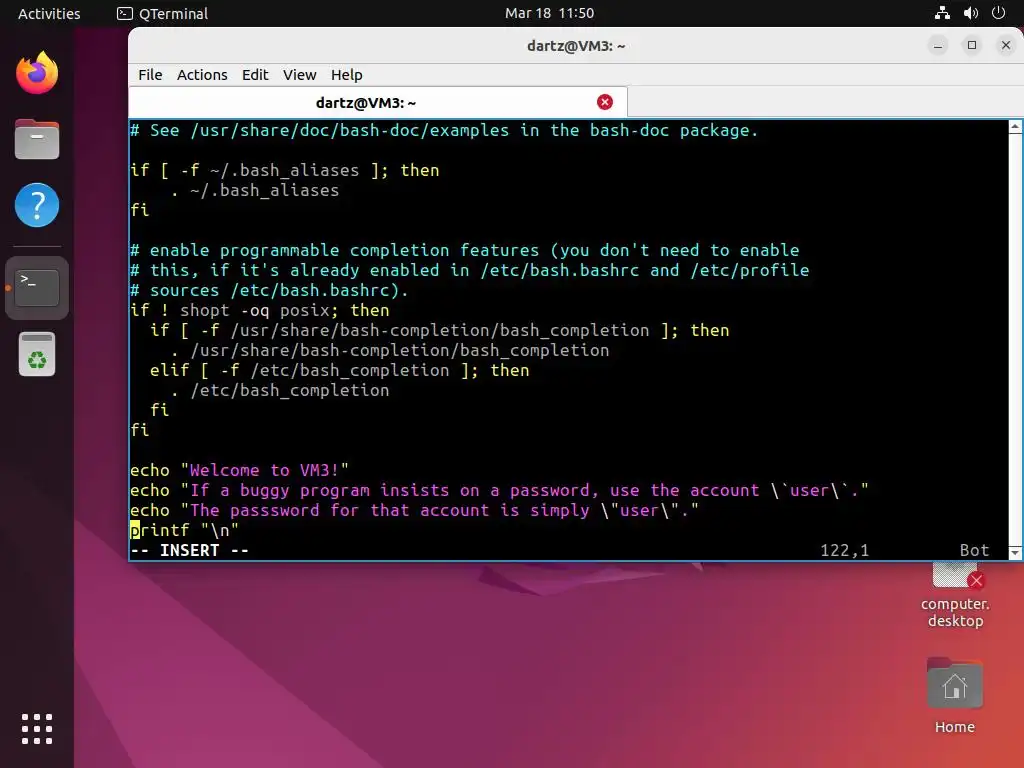
Task: Maximize the QTerminal window
Action: click(972, 45)
